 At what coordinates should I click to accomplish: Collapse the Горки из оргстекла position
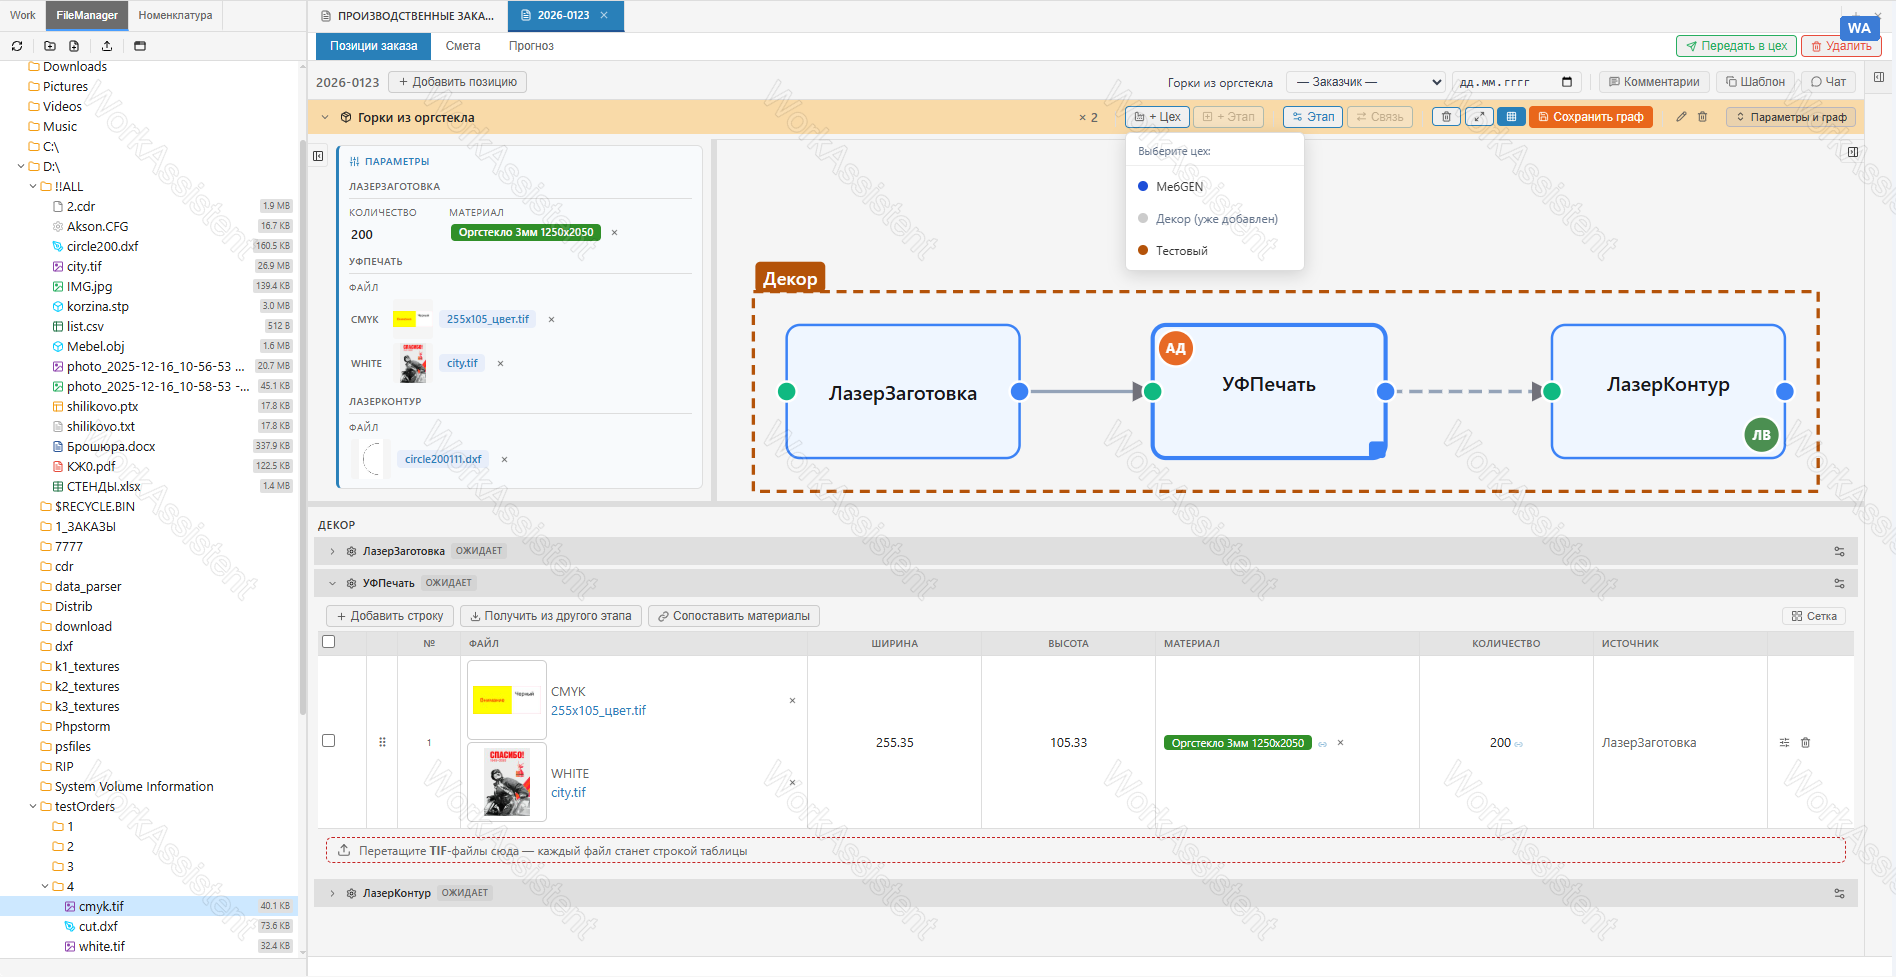pos(325,117)
